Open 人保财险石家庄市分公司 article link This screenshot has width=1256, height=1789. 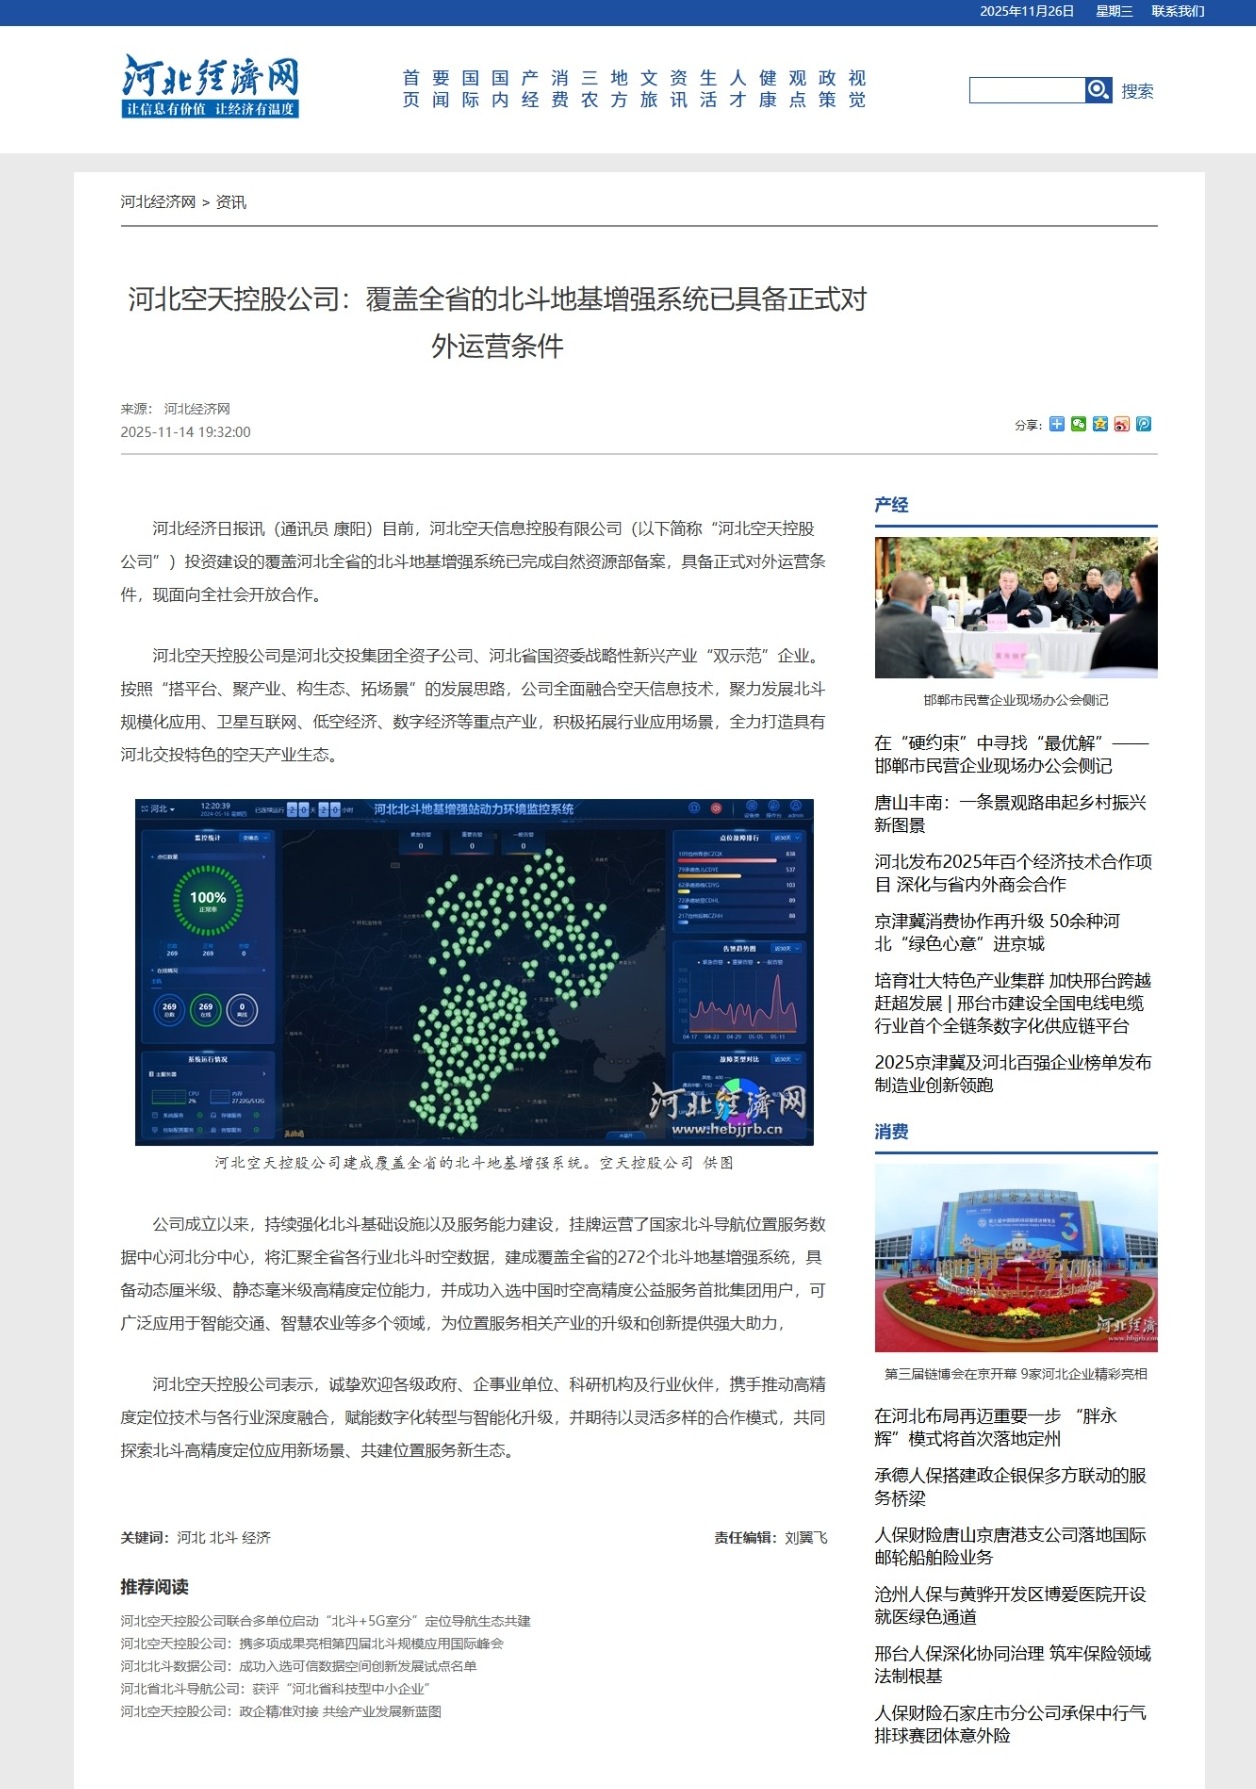click(x=1010, y=1724)
